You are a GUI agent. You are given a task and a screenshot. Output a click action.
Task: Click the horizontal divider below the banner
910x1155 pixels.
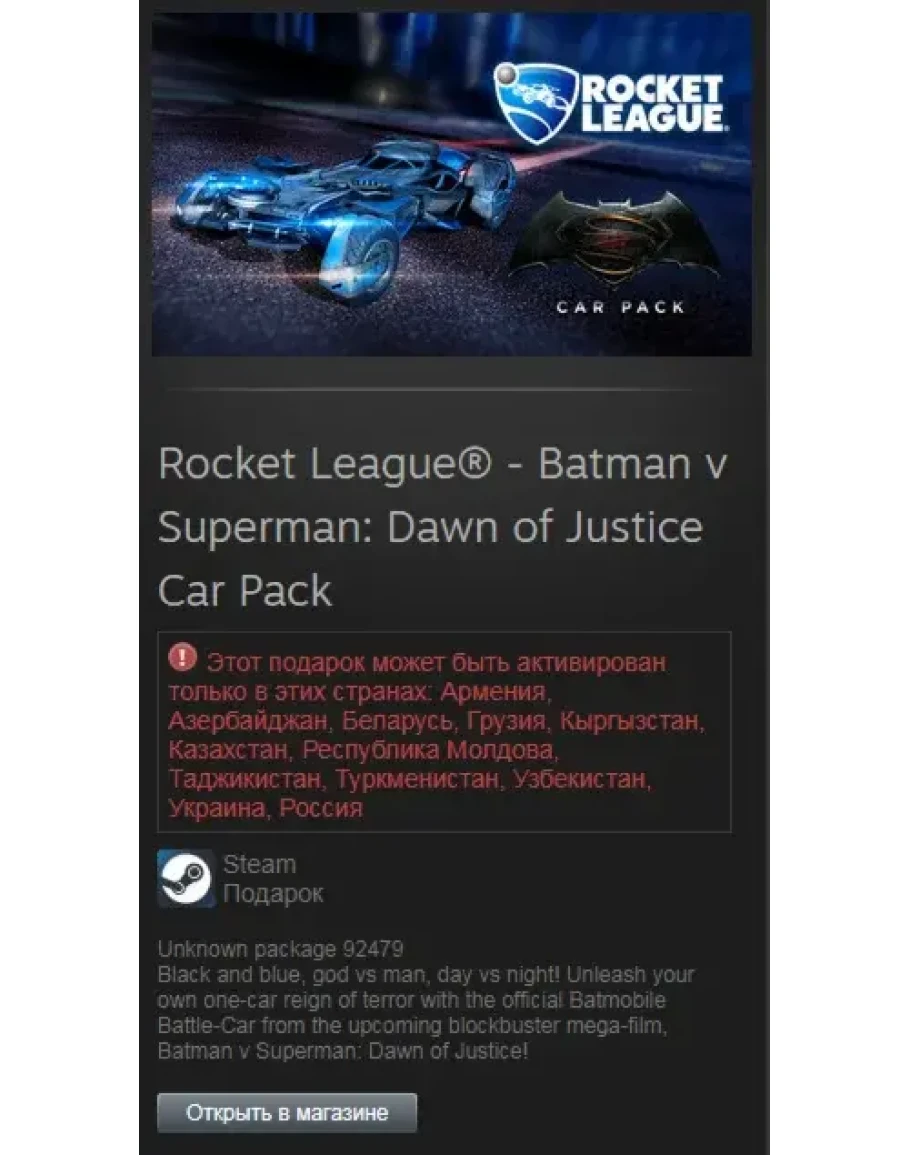tap(429, 388)
